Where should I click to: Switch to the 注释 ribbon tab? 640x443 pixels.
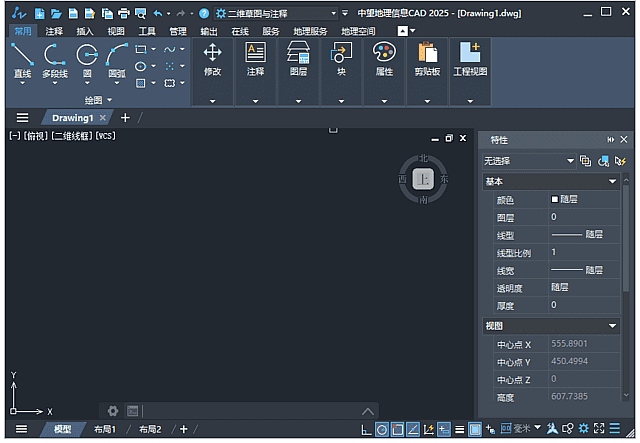point(54,31)
